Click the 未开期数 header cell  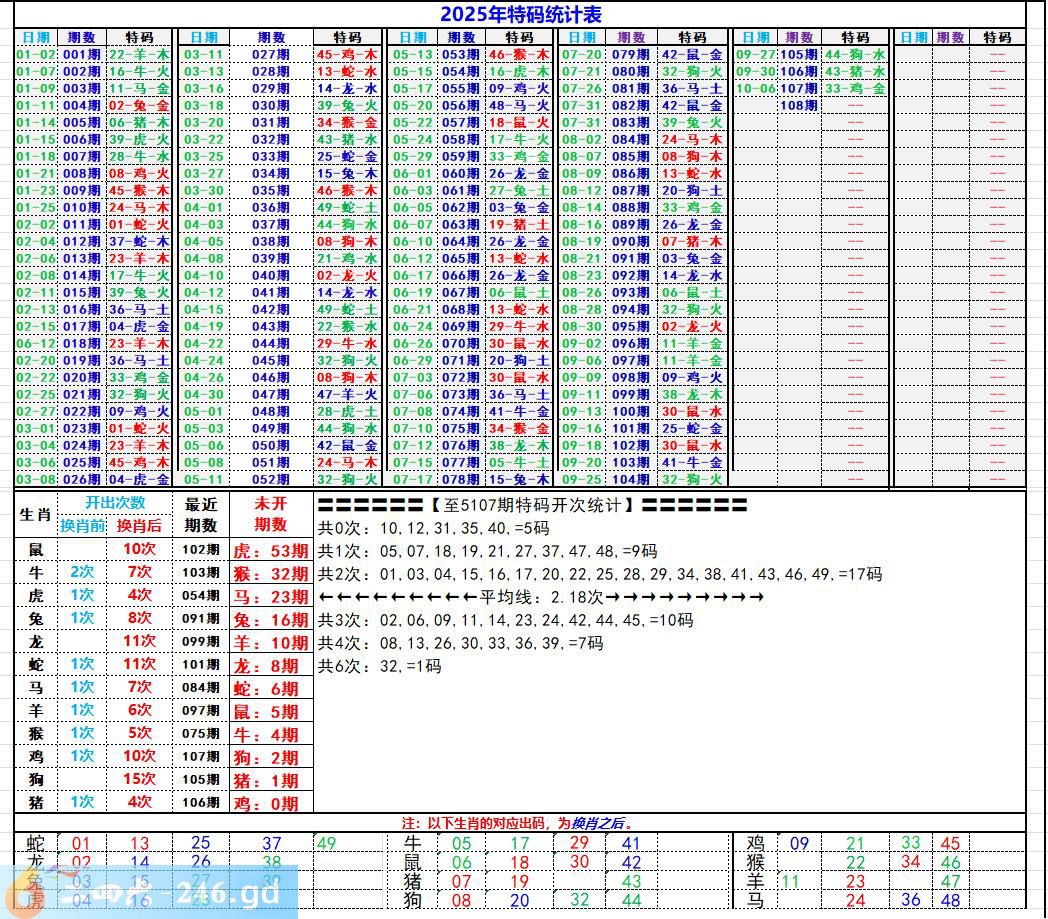pyautogui.click(x=270, y=514)
